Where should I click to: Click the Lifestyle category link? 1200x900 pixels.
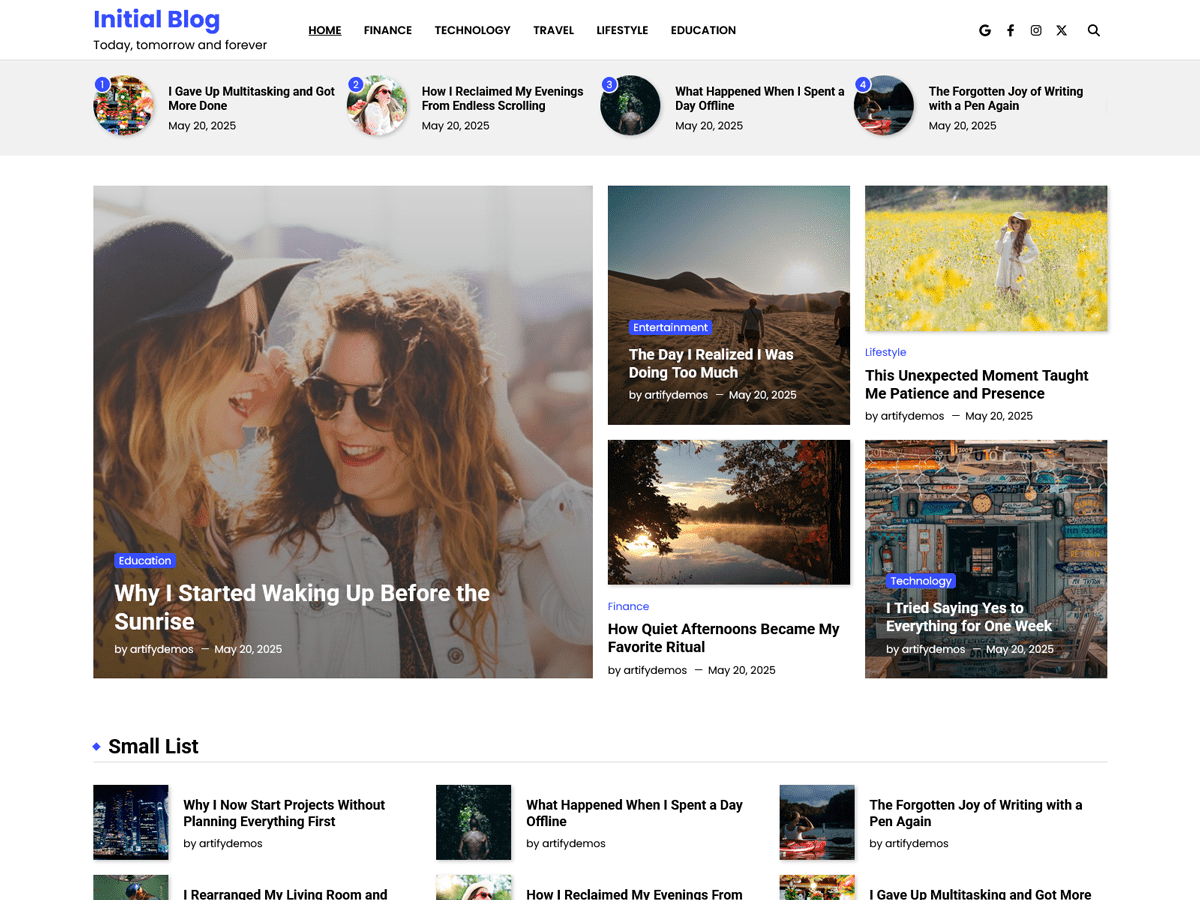pos(885,352)
